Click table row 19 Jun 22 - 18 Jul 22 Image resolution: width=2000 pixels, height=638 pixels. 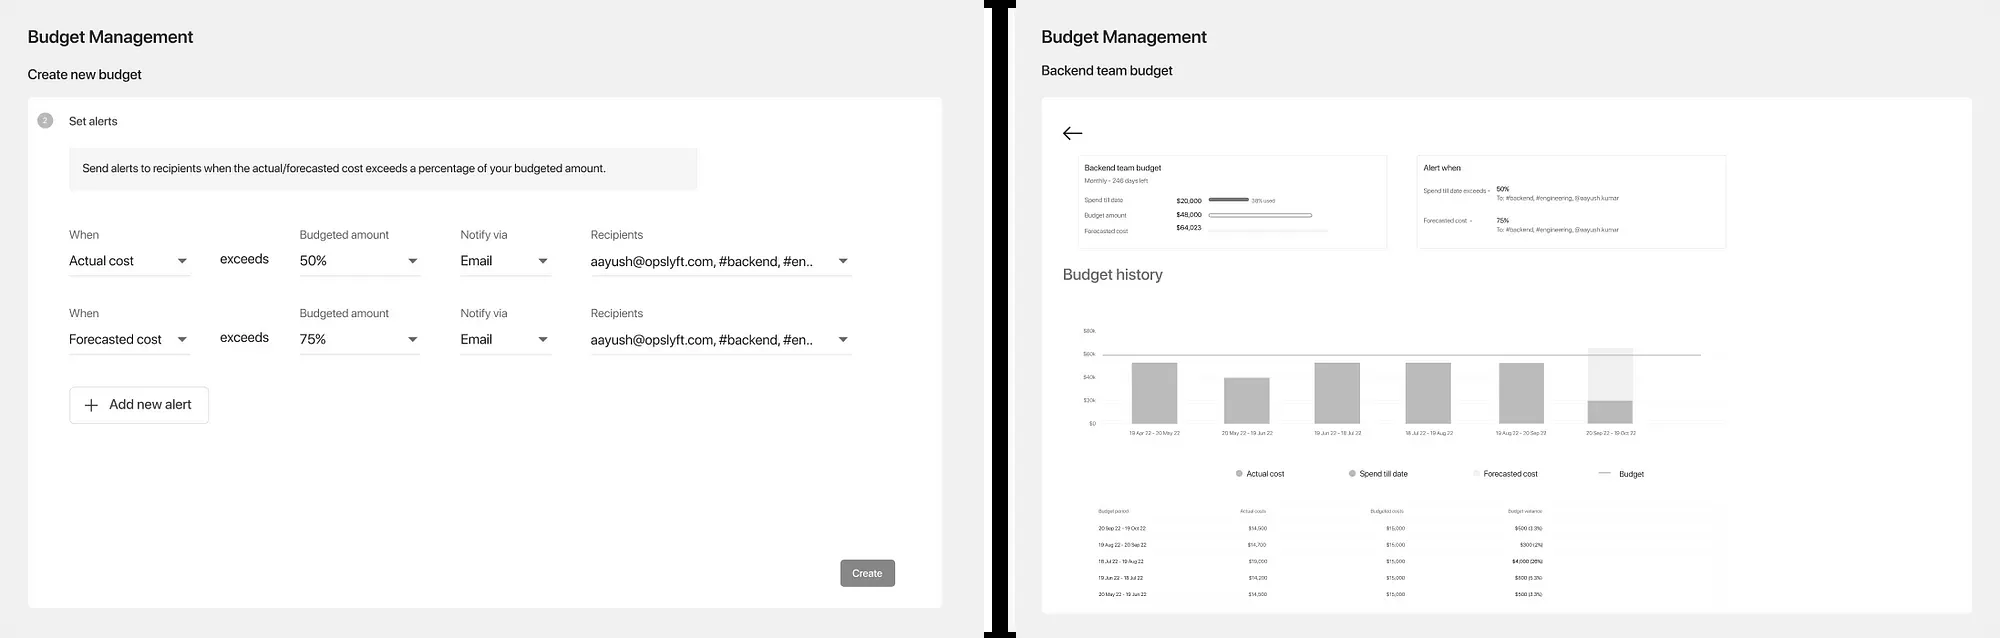point(1320,578)
